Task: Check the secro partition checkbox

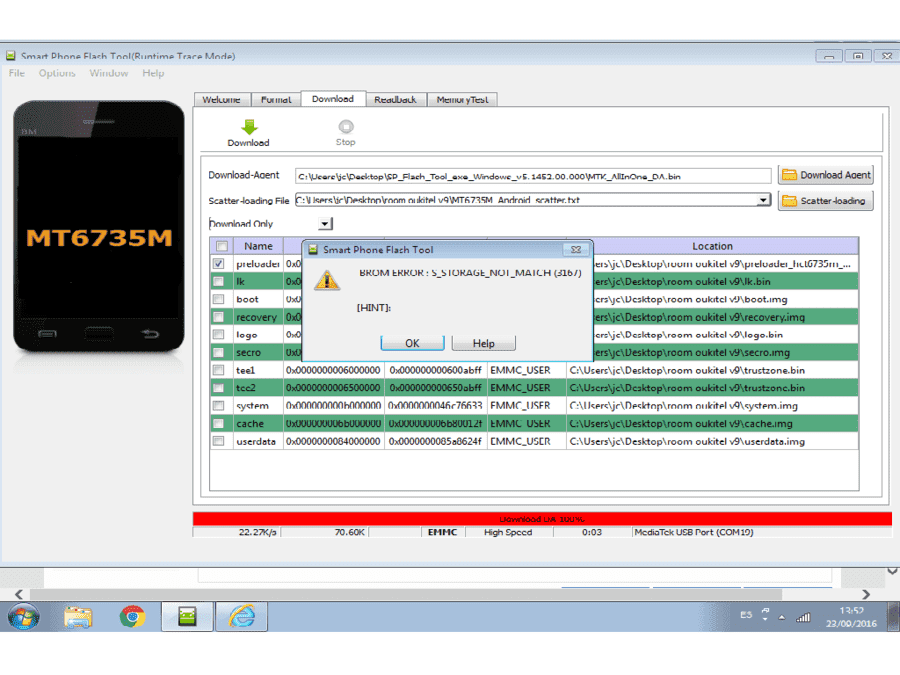Action: point(219,352)
